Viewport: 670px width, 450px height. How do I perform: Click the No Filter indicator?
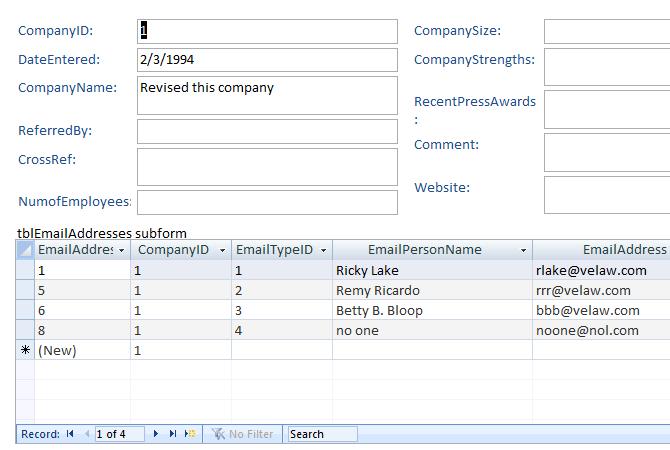(x=242, y=434)
